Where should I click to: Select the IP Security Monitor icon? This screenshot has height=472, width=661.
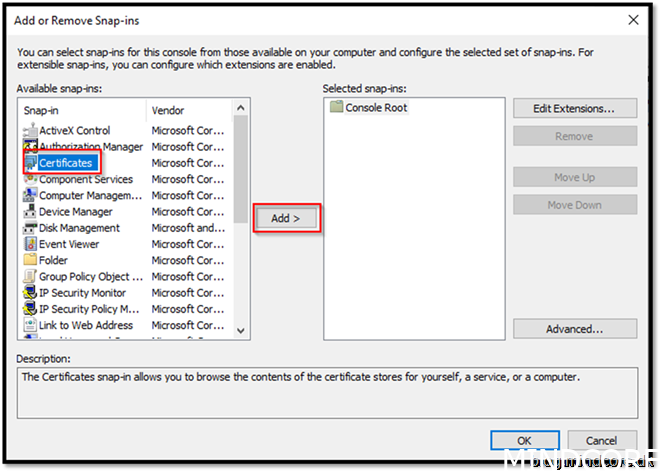coord(30,293)
